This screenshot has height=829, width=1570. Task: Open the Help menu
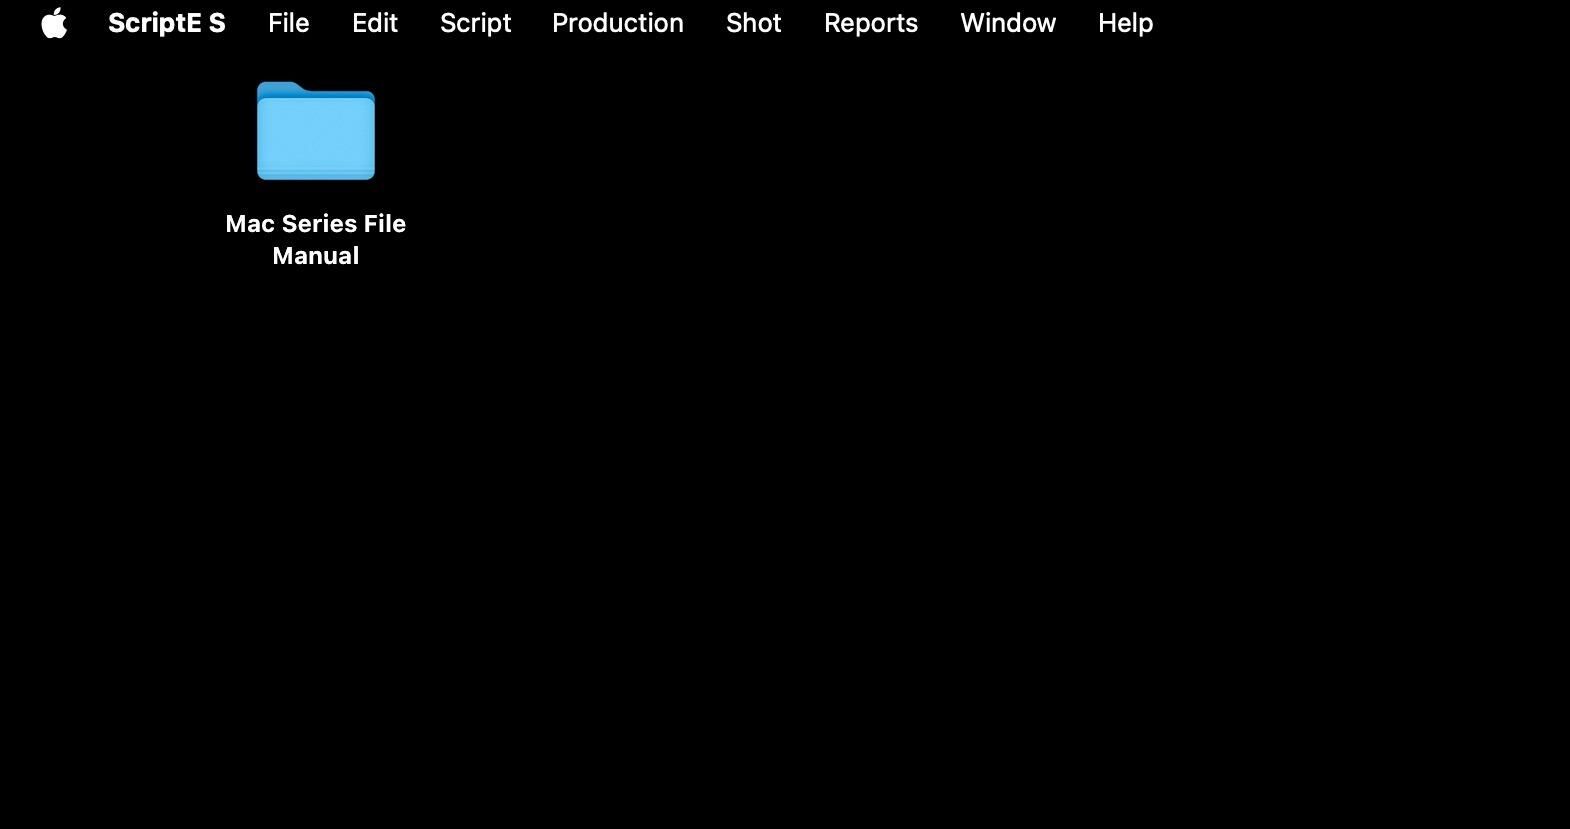tap(1126, 23)
